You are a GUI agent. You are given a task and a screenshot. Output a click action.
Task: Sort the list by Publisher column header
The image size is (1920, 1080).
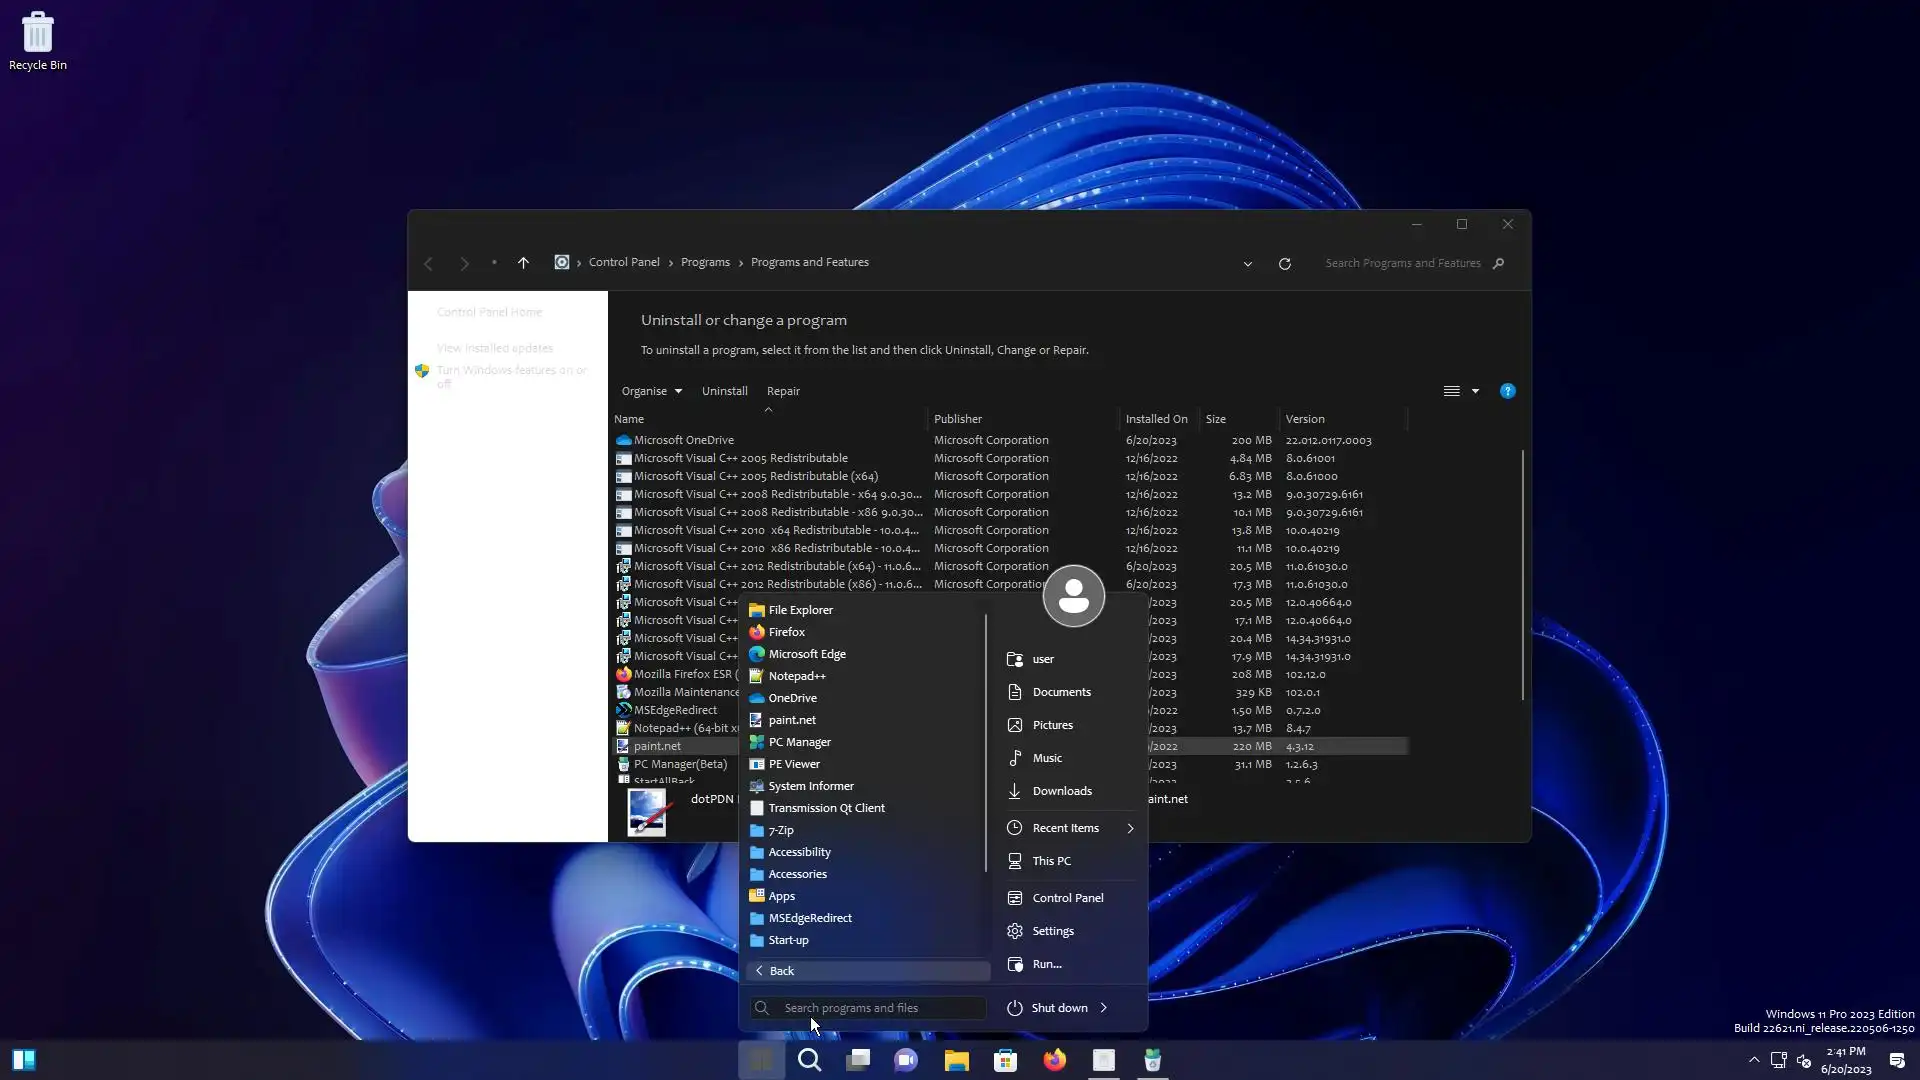tap(957, 419)
